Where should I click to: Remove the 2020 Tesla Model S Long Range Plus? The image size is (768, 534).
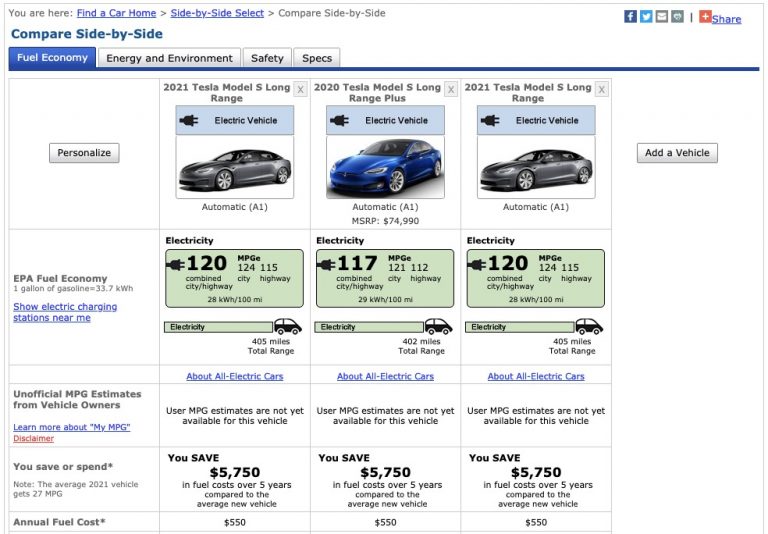coord(451,90)
